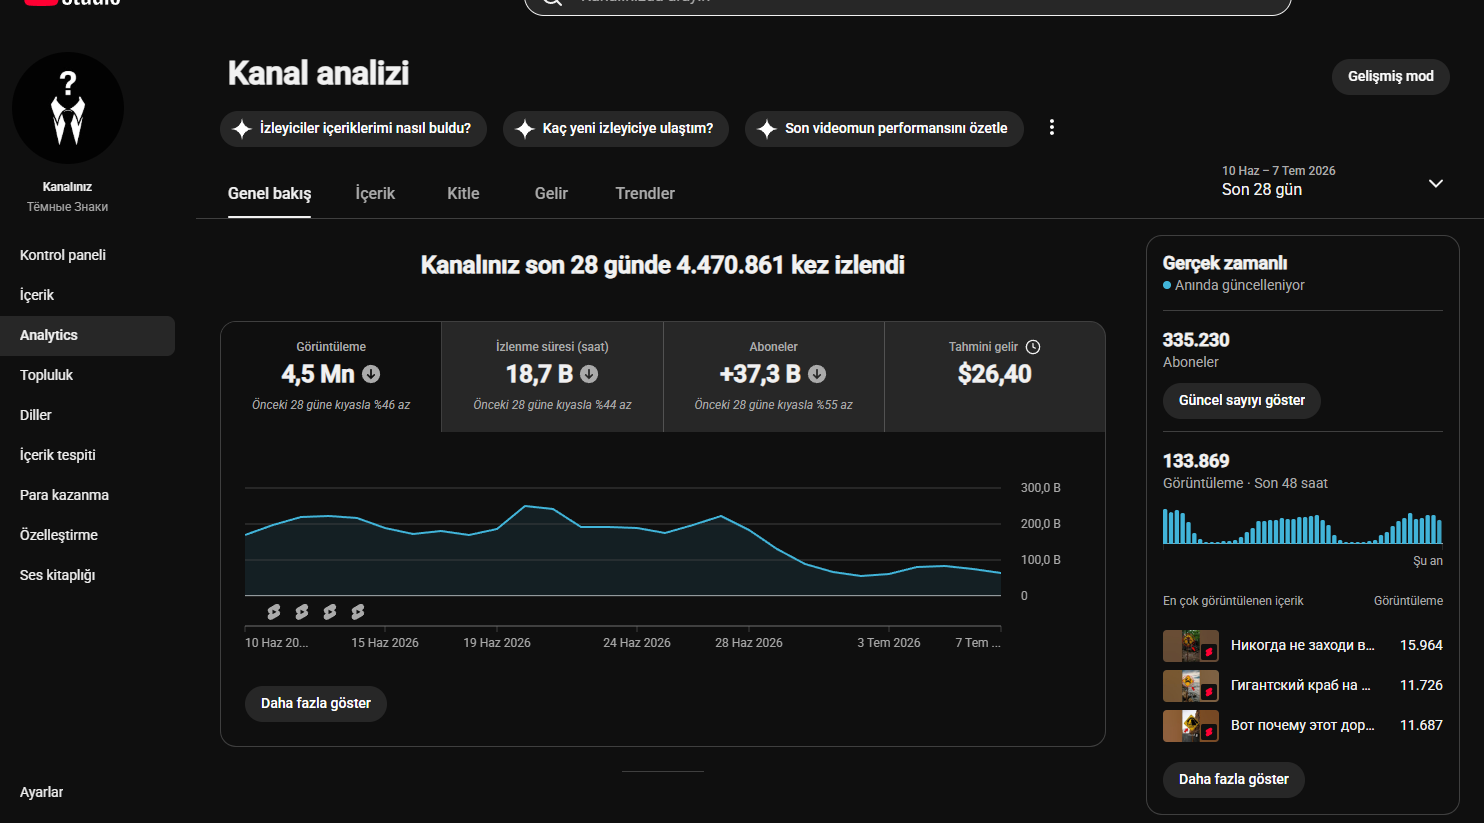Click the 11.687 view count value
This screenshot has width=1484, height=823.
click(1421, 726)
